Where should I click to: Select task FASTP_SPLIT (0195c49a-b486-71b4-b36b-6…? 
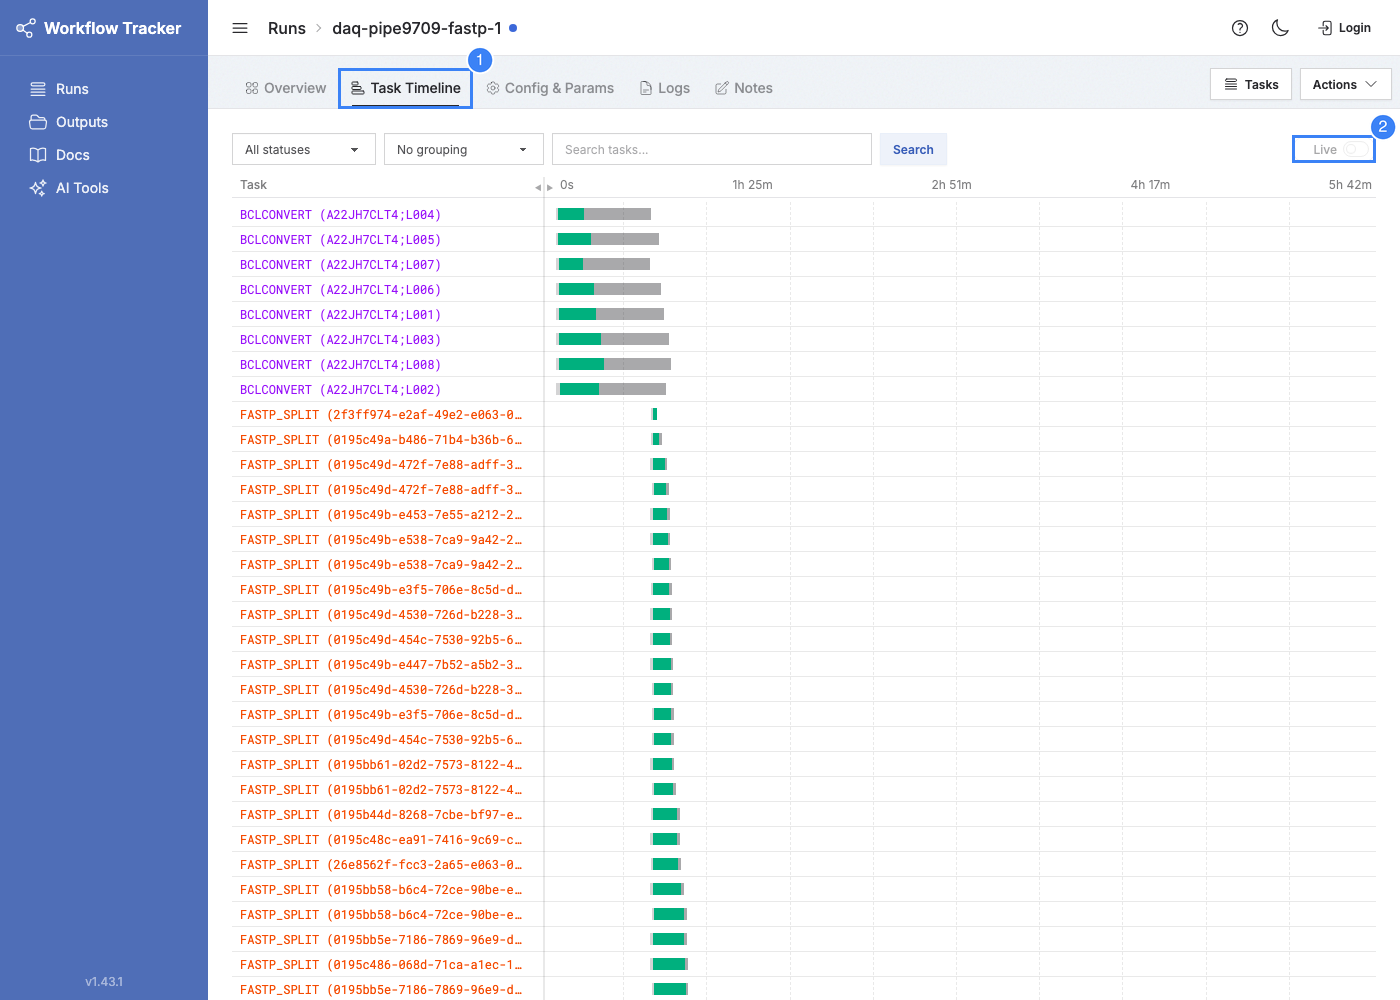pos(381,440)
